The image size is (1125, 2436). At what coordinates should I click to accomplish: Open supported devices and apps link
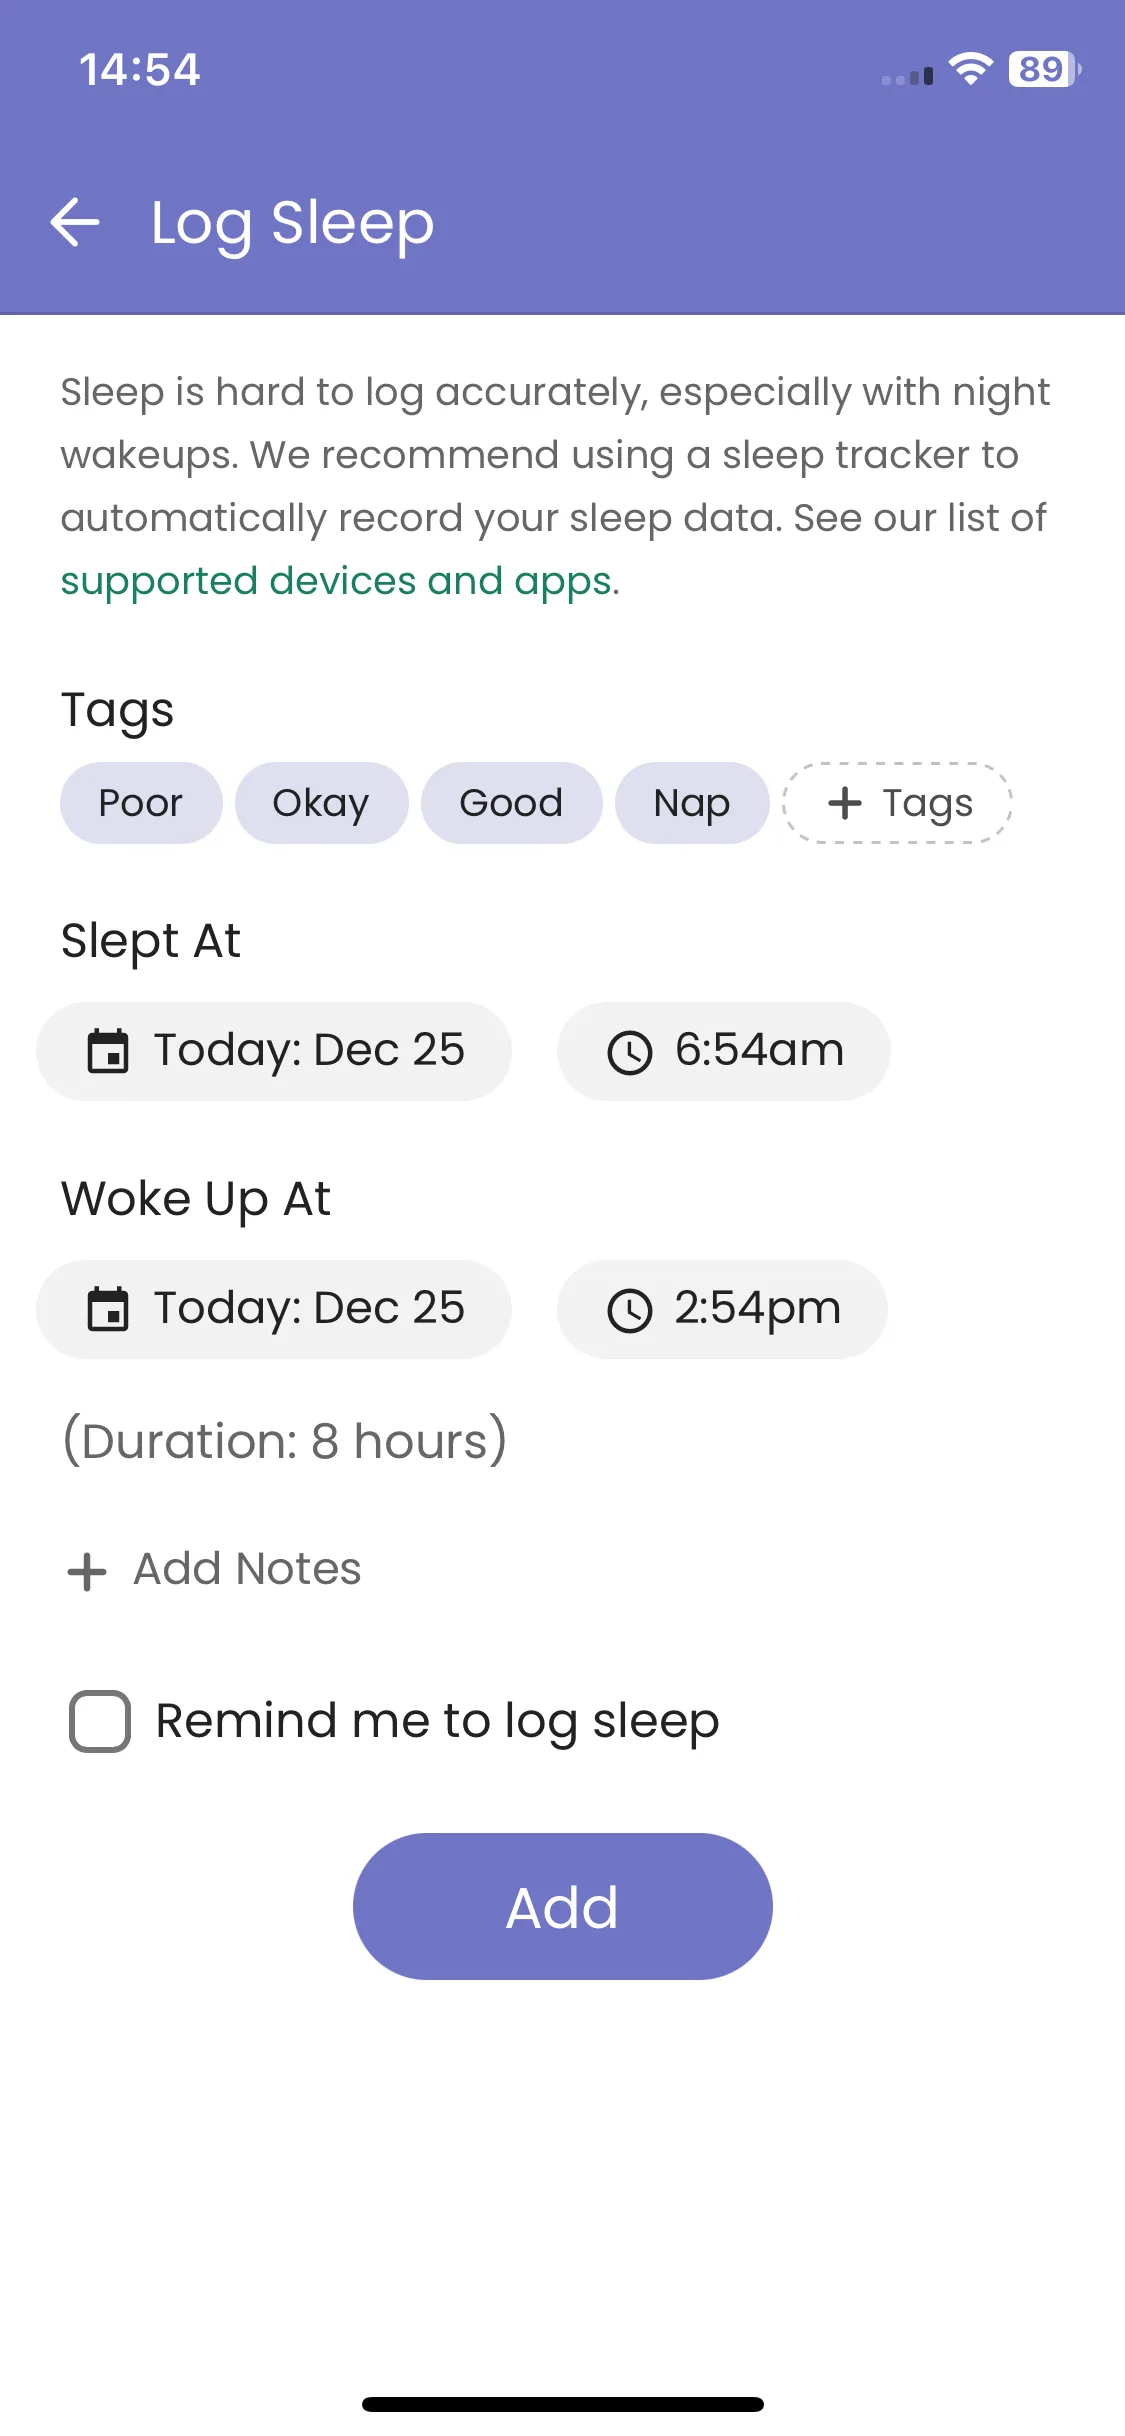339,581
